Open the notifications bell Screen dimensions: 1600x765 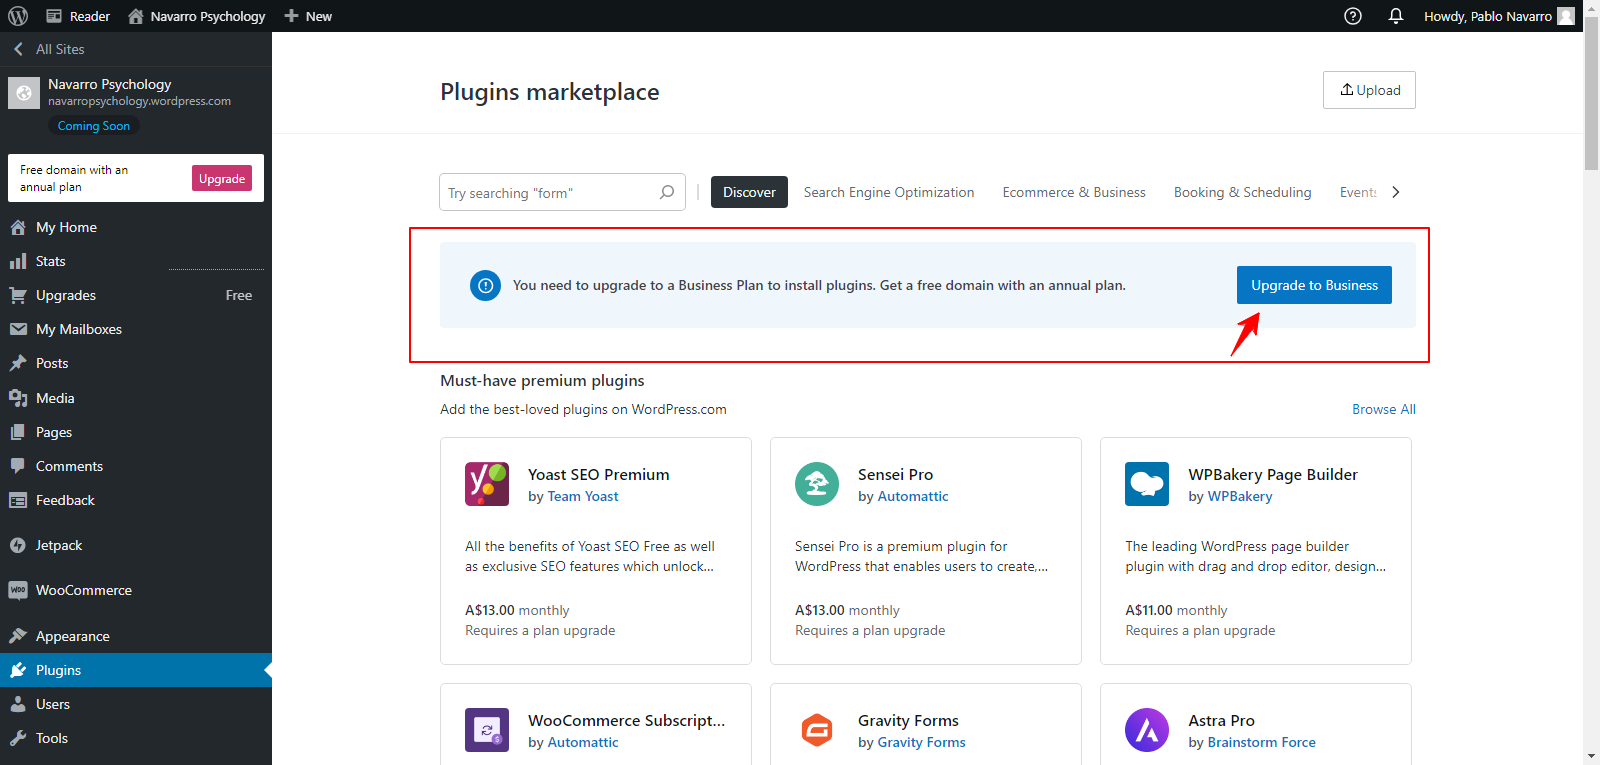click(x=1396, y=16)
